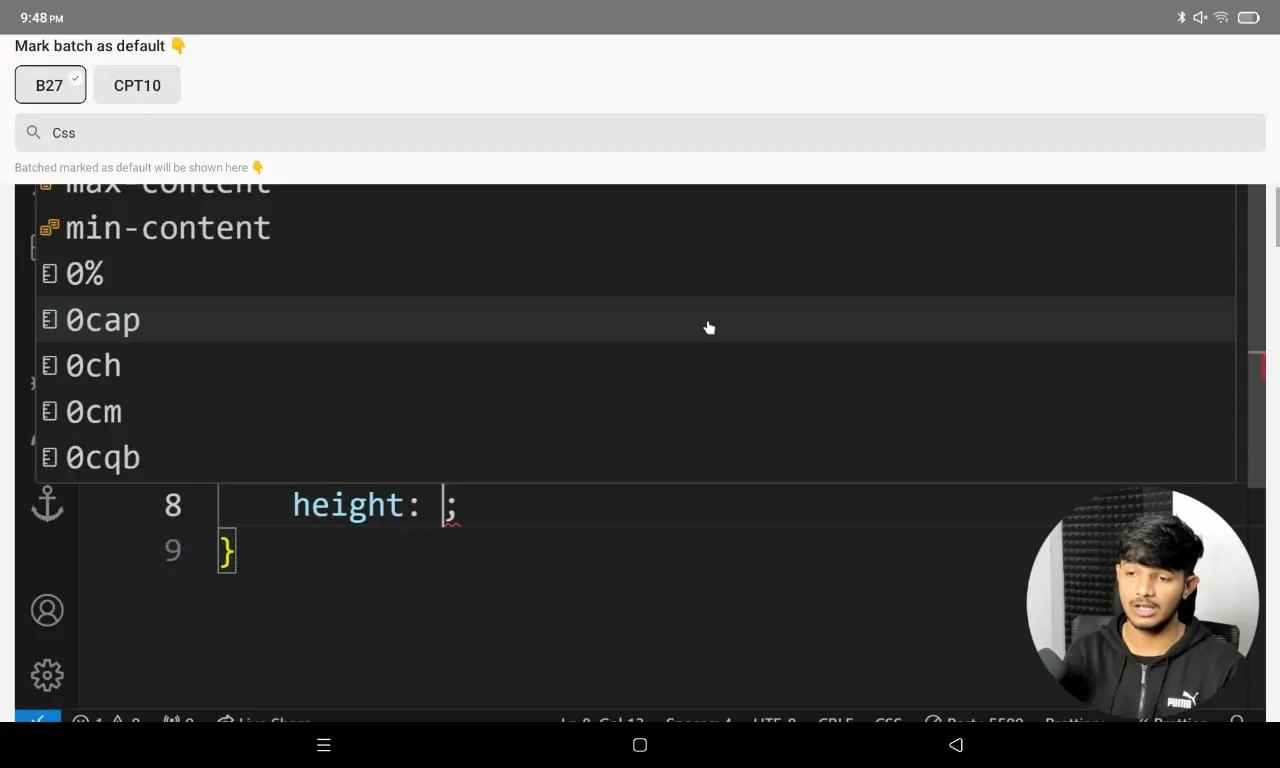1280x768 pixels.
Task: Open the Manage gear icon
Action: (x=47, y=675)
